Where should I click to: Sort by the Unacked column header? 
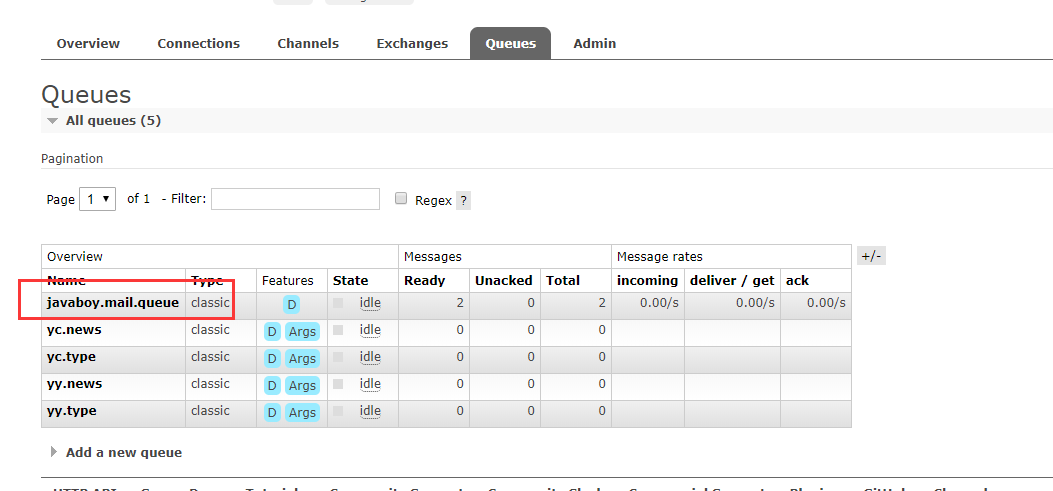coord(504,281)
